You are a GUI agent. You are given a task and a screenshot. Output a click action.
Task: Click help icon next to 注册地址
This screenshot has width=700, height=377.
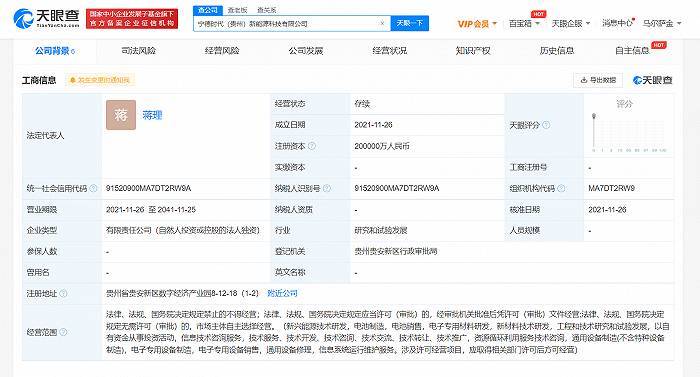click(63, 293)
